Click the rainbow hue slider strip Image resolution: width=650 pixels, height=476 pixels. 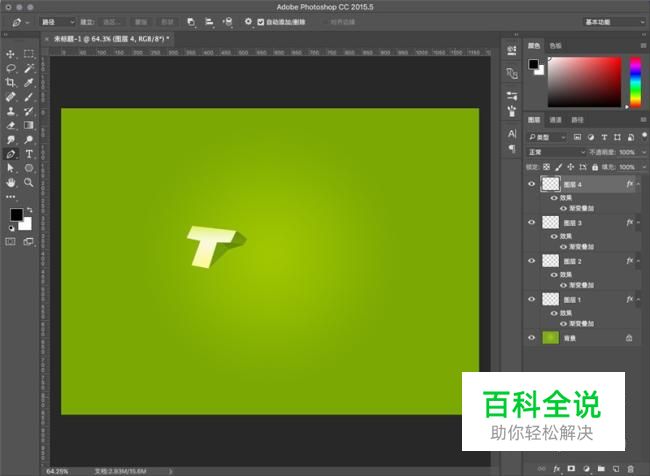(x=635, y=81)
